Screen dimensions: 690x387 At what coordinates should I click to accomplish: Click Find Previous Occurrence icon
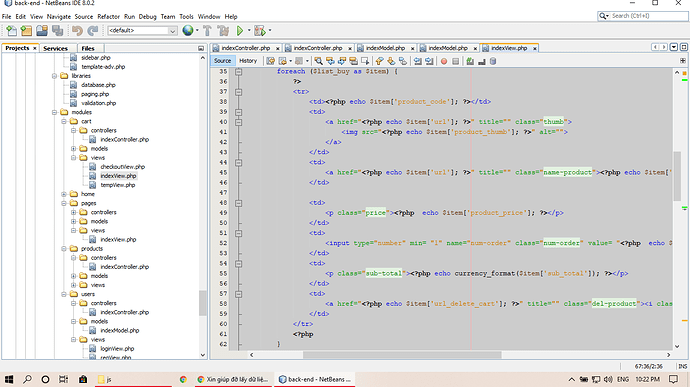click(330, 61)
